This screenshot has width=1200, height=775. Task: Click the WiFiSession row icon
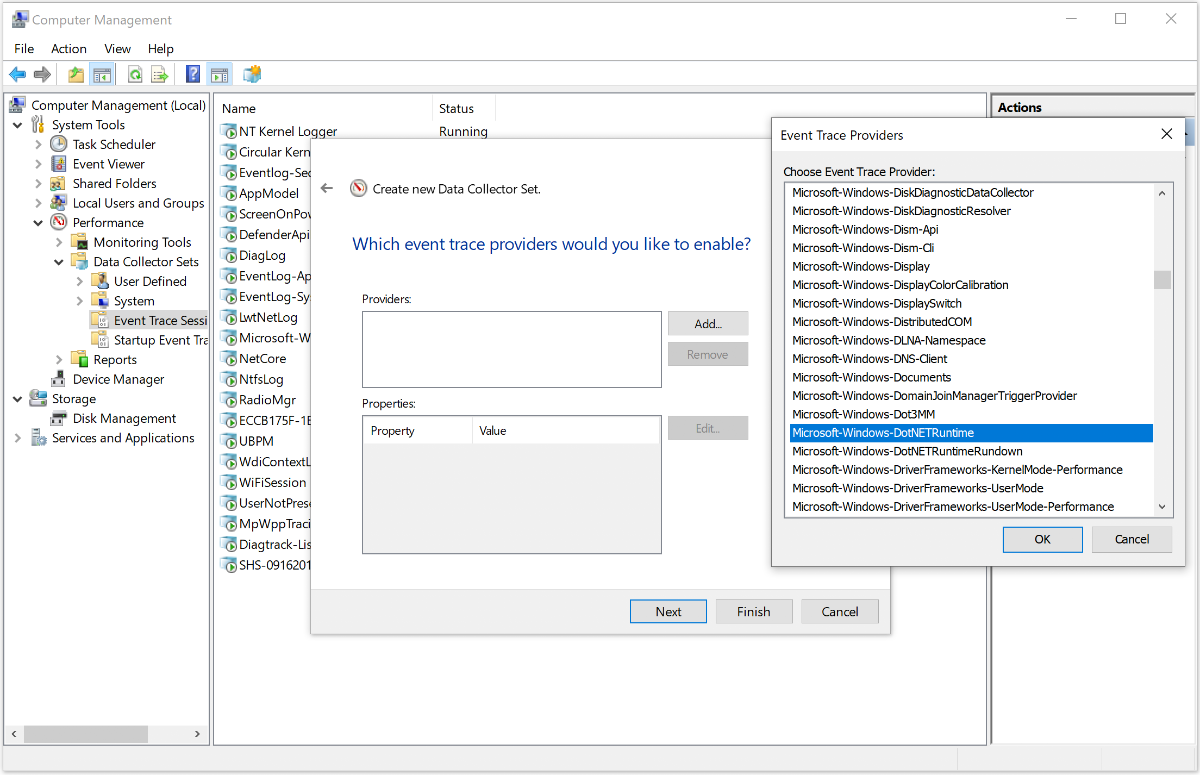click(228, 482)
